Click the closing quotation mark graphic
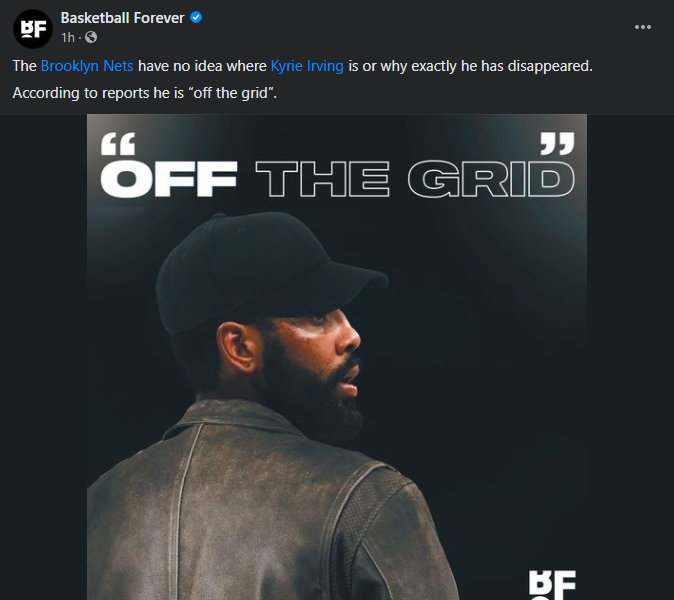 click(557, 143)
